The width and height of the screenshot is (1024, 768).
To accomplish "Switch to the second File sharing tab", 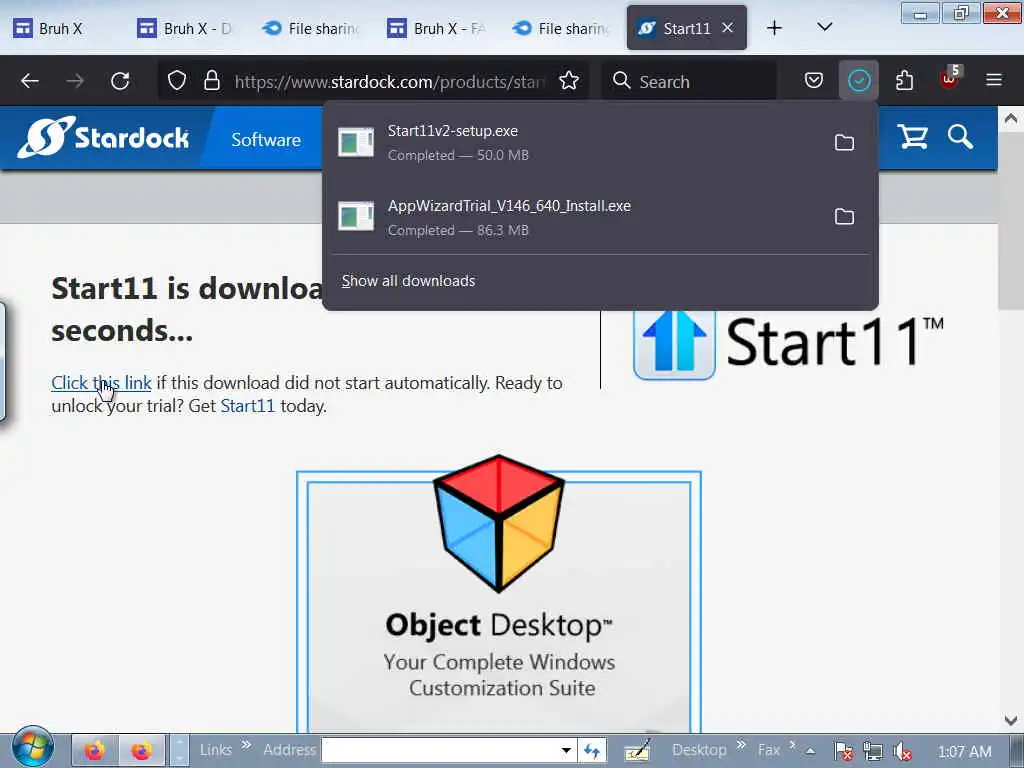I will click(561, 28).
